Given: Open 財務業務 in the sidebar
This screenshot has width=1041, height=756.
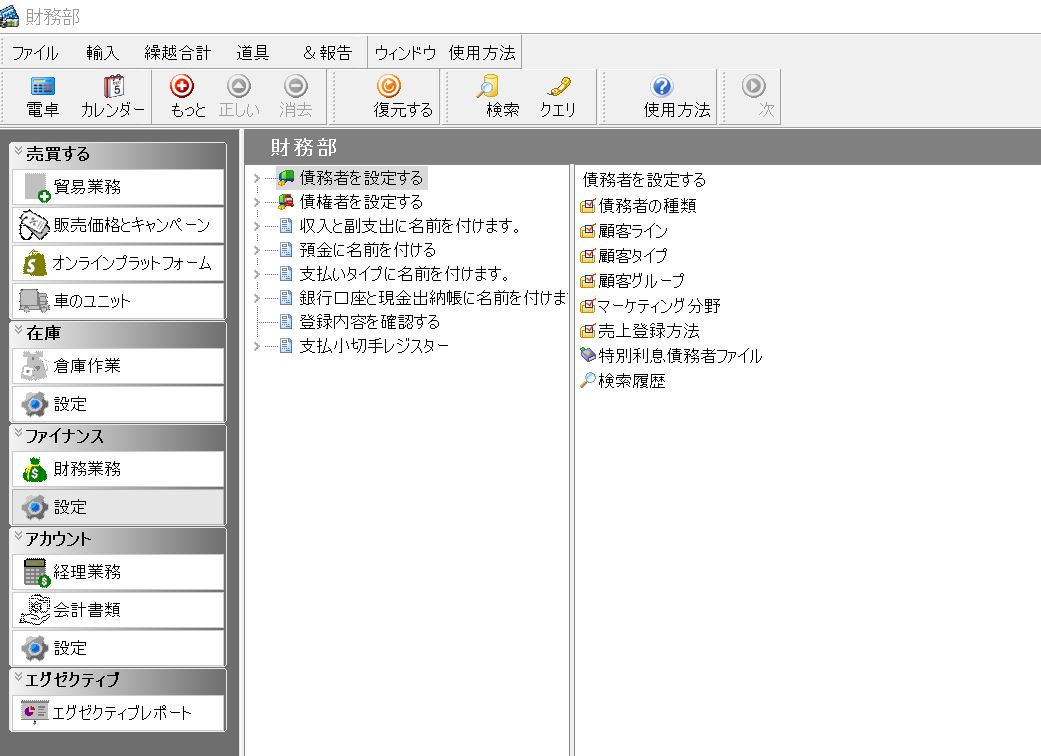Looking at the screenshot, I should pyautogui.click(x=118, y=469).
